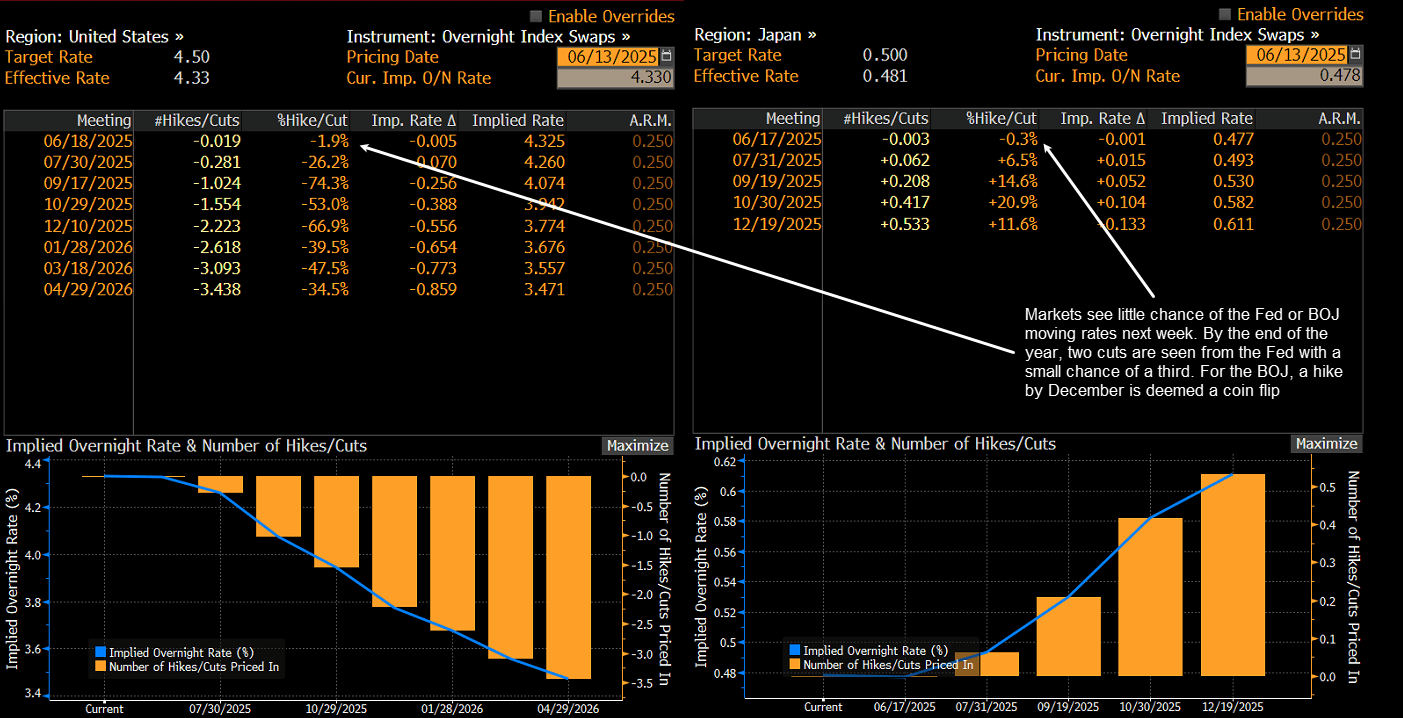Click the 0.478 Cur. Imp. O/N Rate field
1403x718 pixels.
1303,76
